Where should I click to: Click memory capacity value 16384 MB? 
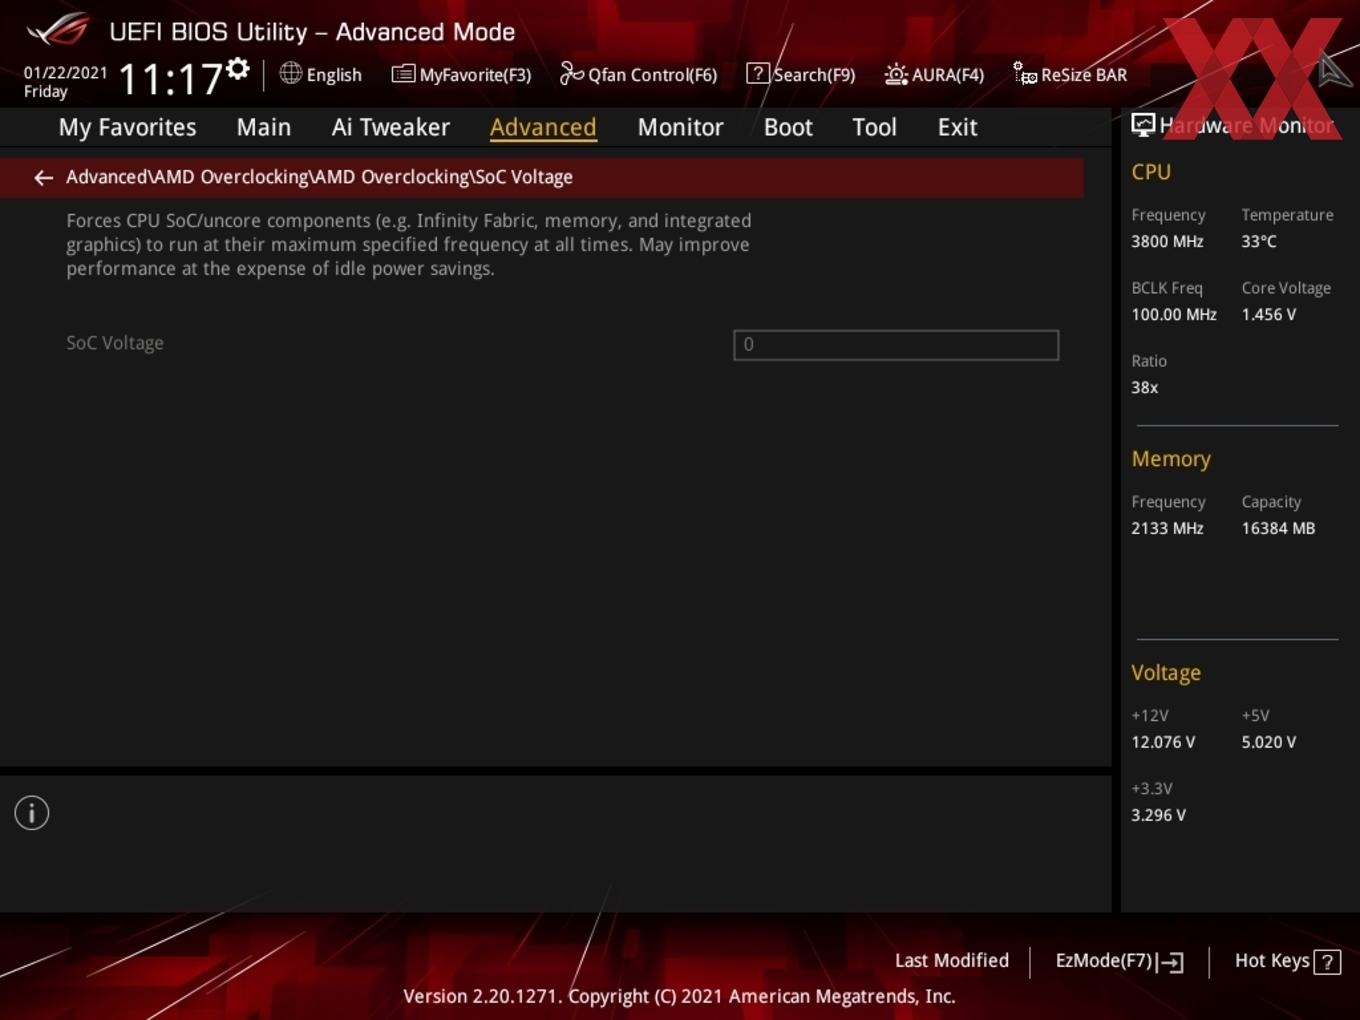point(1278,529)
